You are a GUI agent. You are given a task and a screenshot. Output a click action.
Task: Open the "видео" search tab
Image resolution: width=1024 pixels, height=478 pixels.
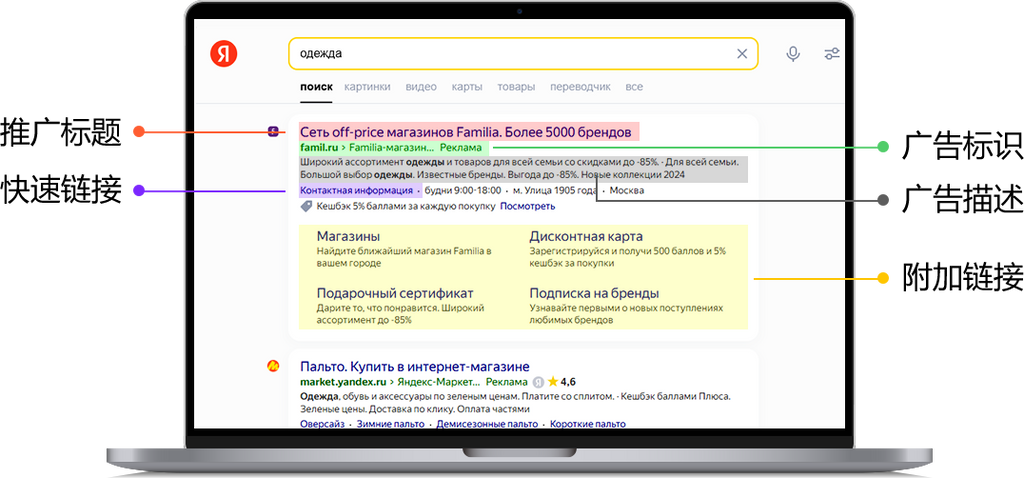click(x=421, y=87)
